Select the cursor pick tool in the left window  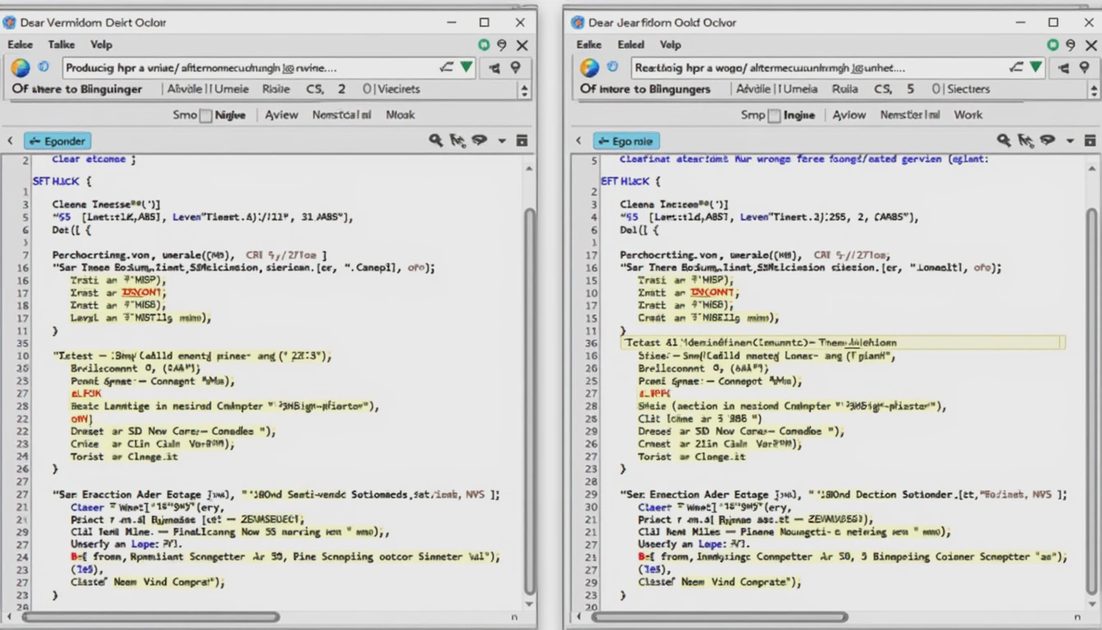(x=458, y=141)
